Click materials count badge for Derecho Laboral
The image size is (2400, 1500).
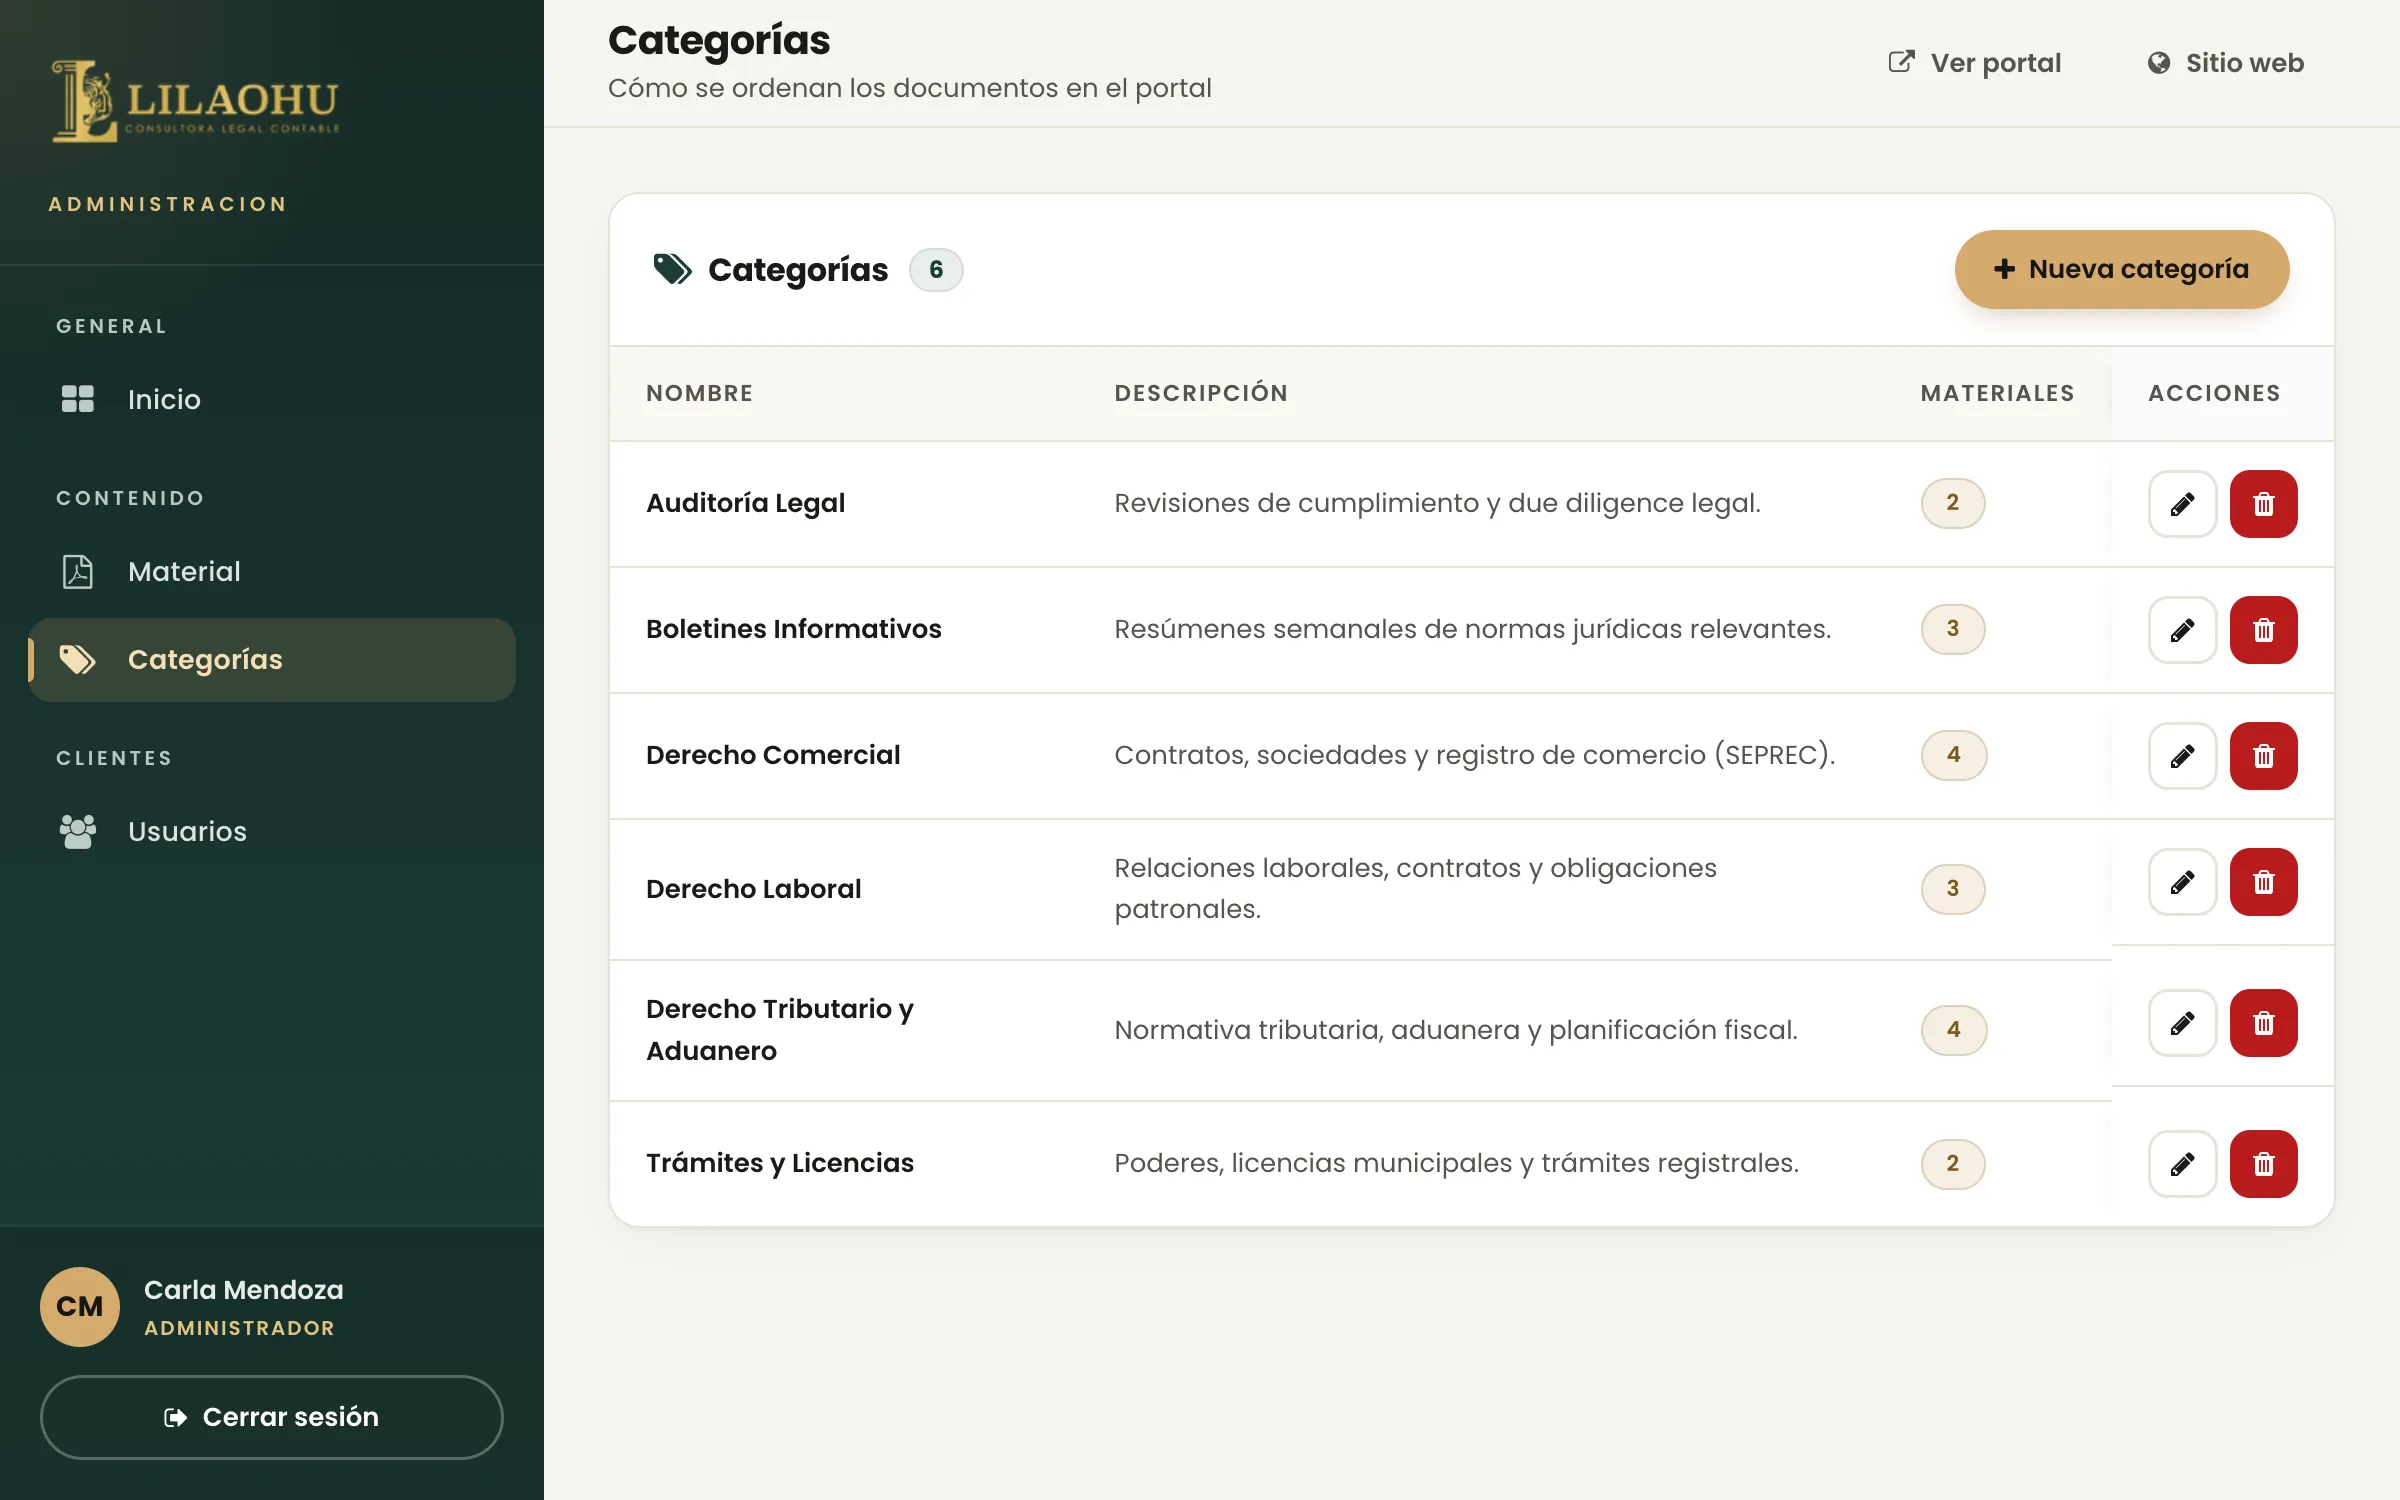(x=1953, y=889)
